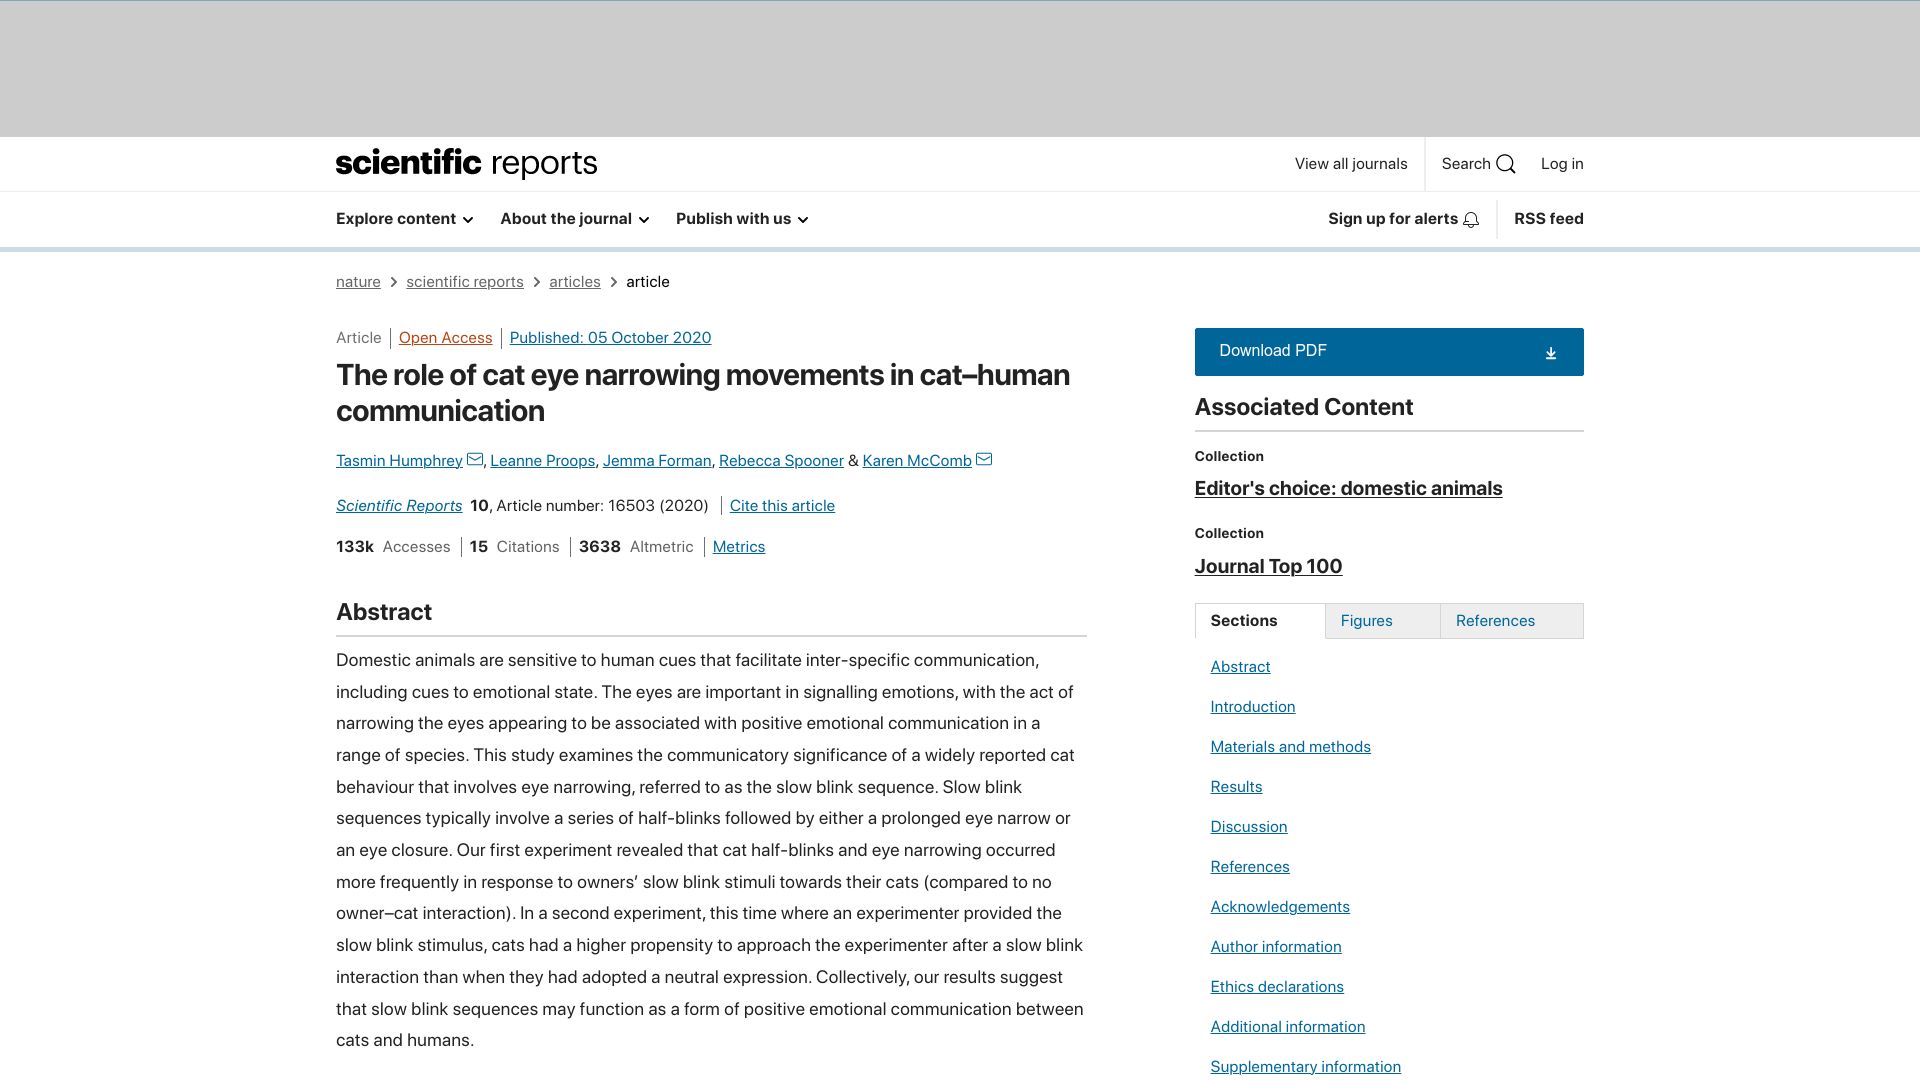
Task: Open the Metrics link
Action: pyautogui.click(x=739, y=547)
